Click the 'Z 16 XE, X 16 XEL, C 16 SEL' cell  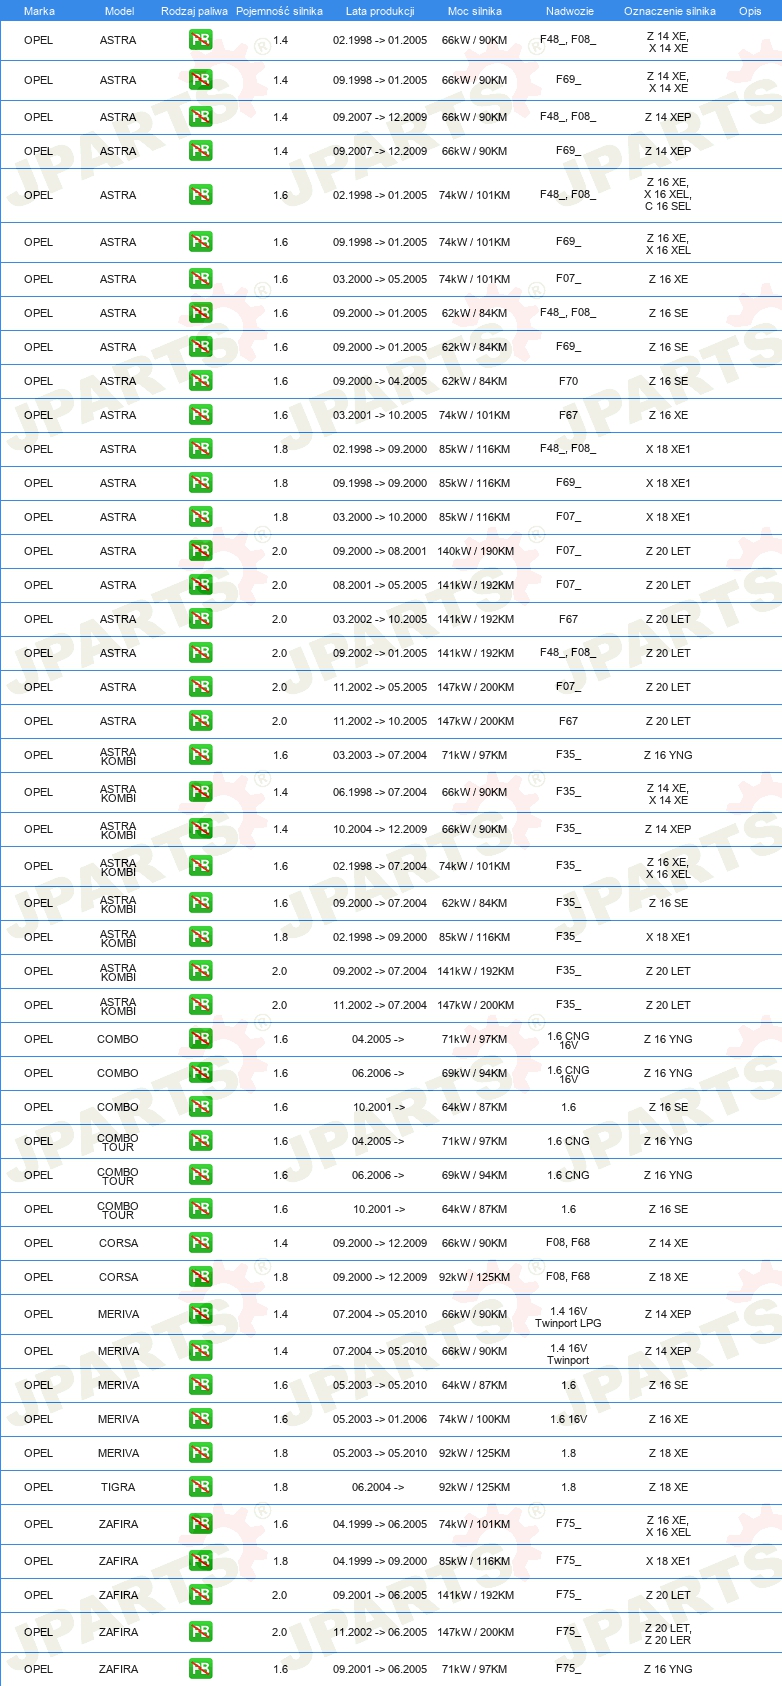tap(668, 195)
